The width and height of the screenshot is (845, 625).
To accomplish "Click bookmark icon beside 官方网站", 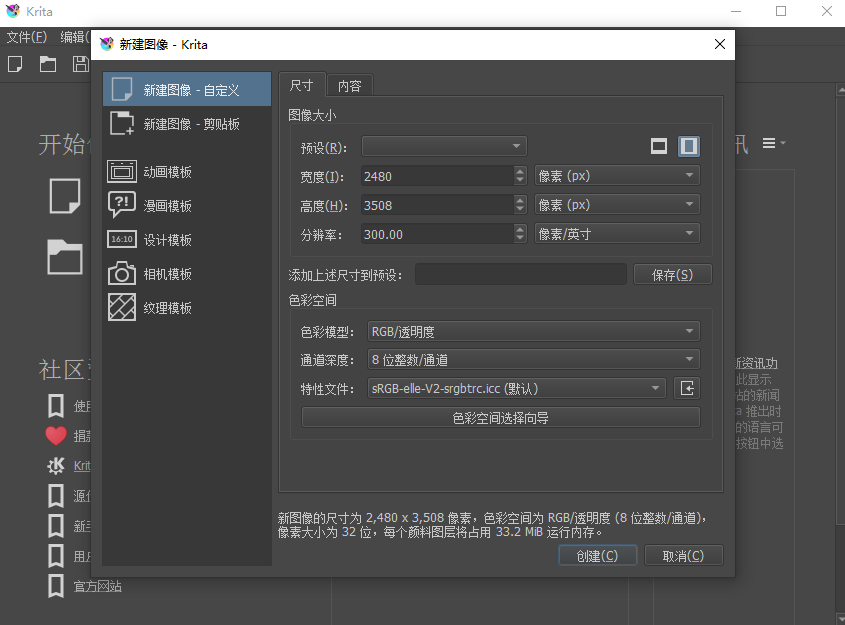I will point(56,586).
